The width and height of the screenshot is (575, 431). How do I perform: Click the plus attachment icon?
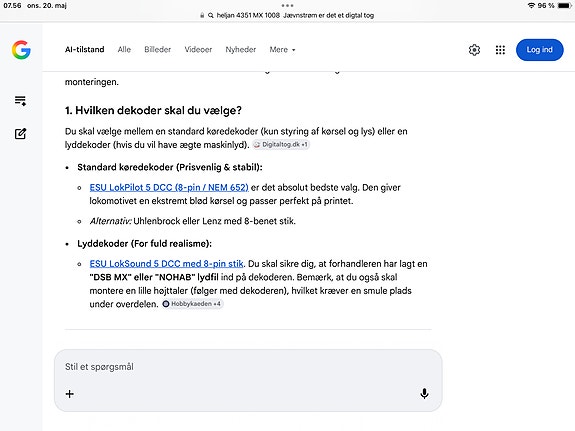pyautogui.click(x=70, y=394)
